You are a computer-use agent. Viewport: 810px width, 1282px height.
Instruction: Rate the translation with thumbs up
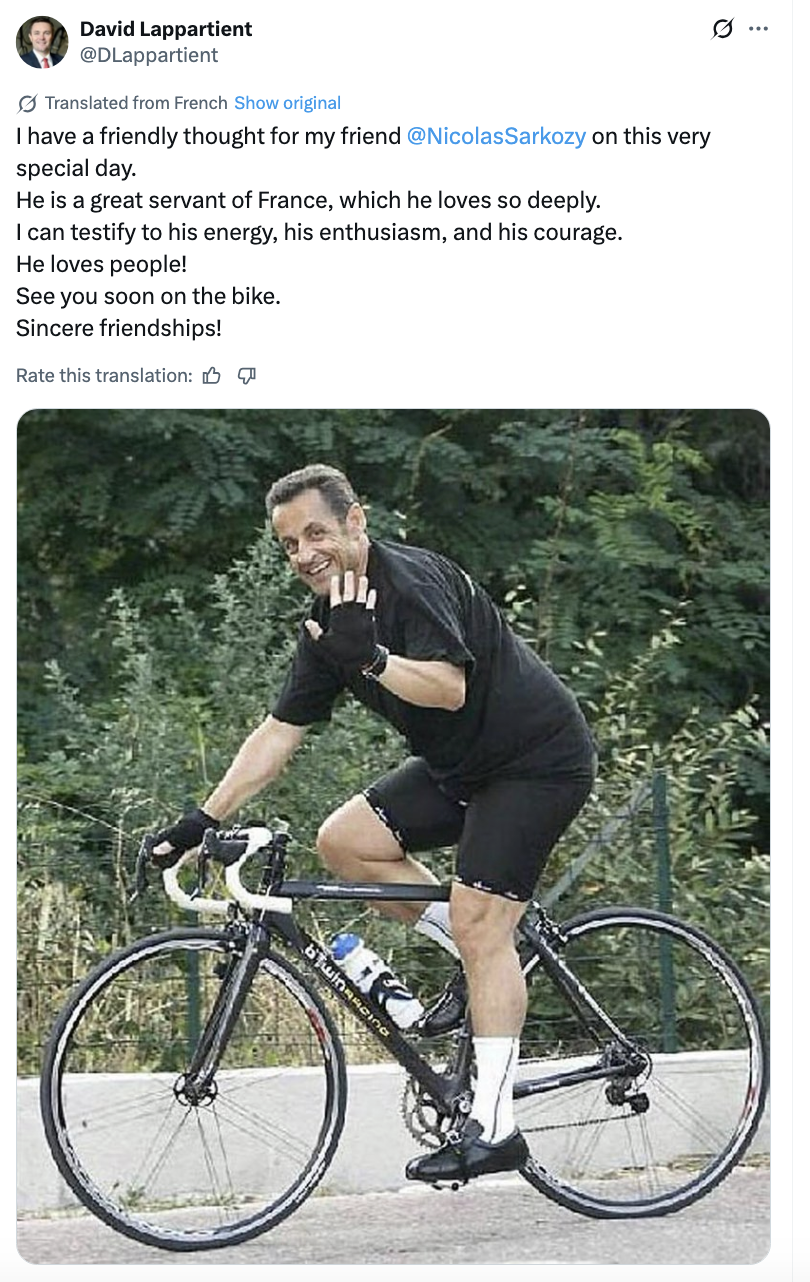(x=211, y=376)
